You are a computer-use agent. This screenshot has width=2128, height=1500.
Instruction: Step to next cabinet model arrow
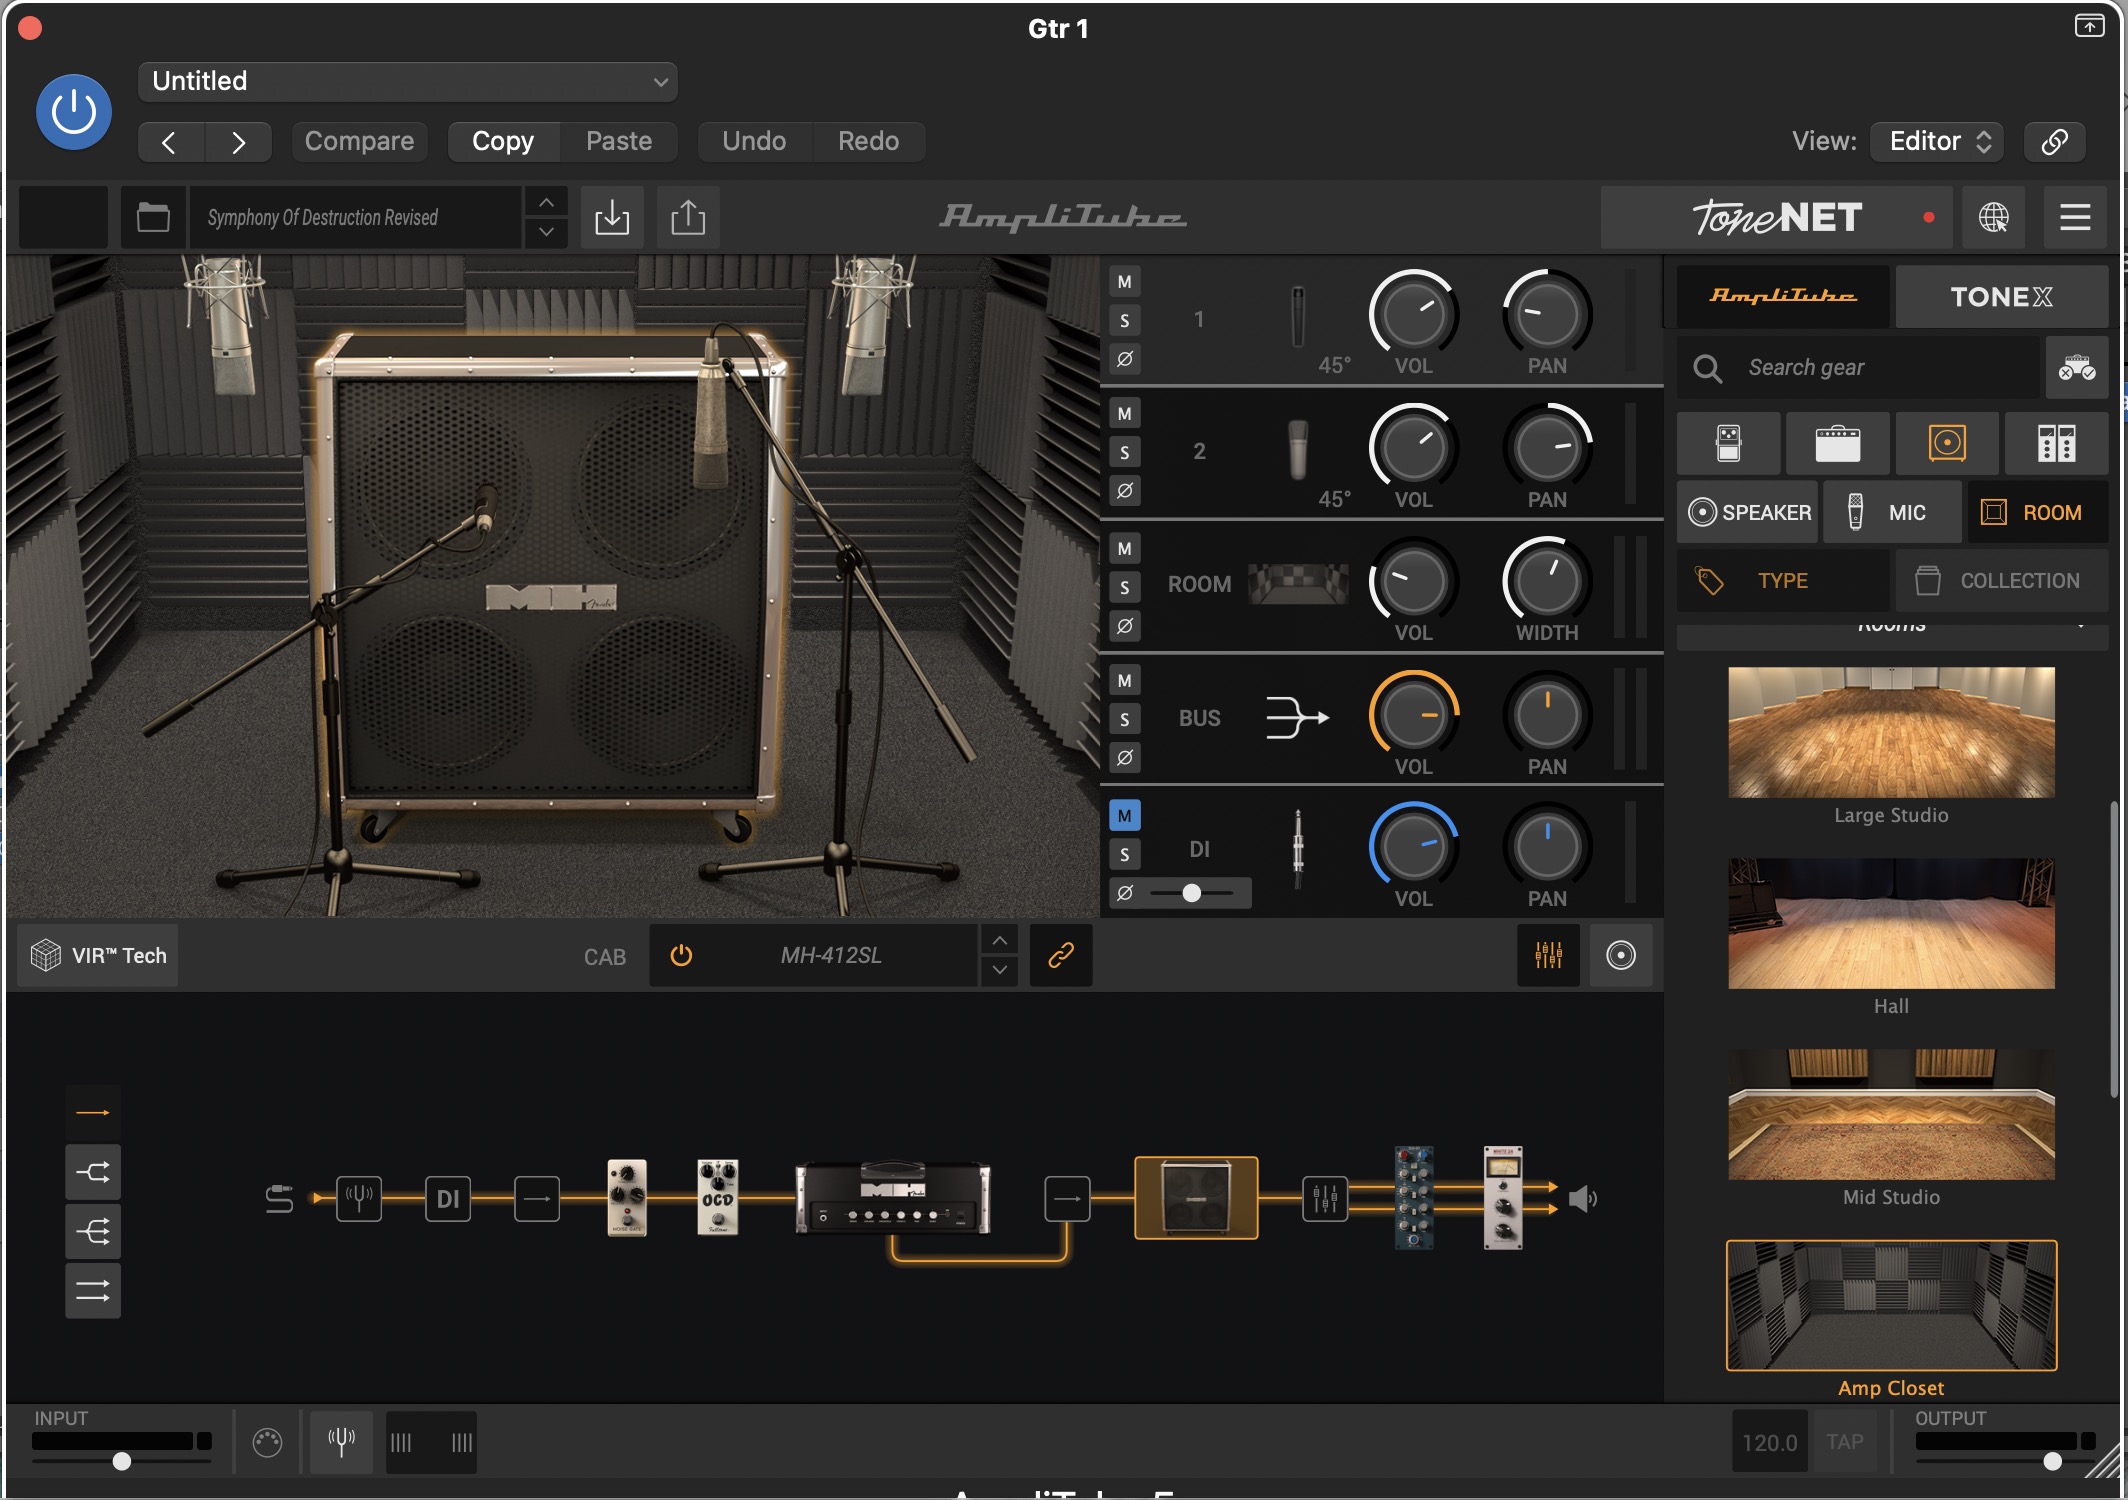coord(999,970)
